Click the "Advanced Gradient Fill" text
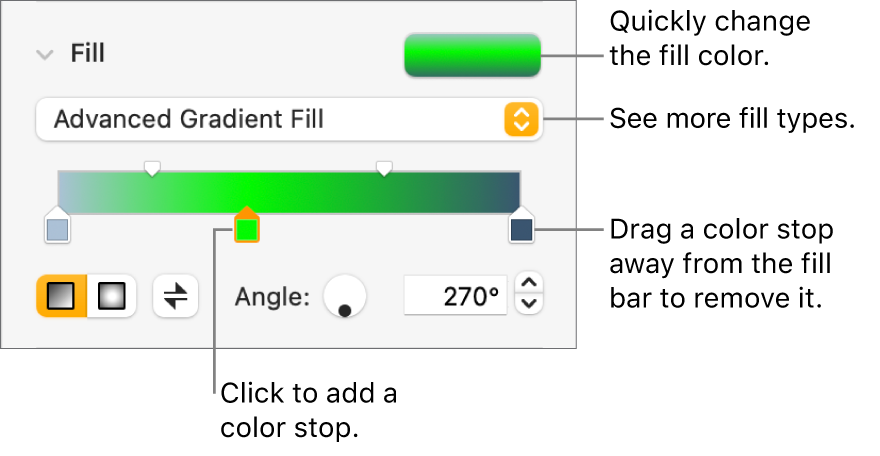 (189, 120)
